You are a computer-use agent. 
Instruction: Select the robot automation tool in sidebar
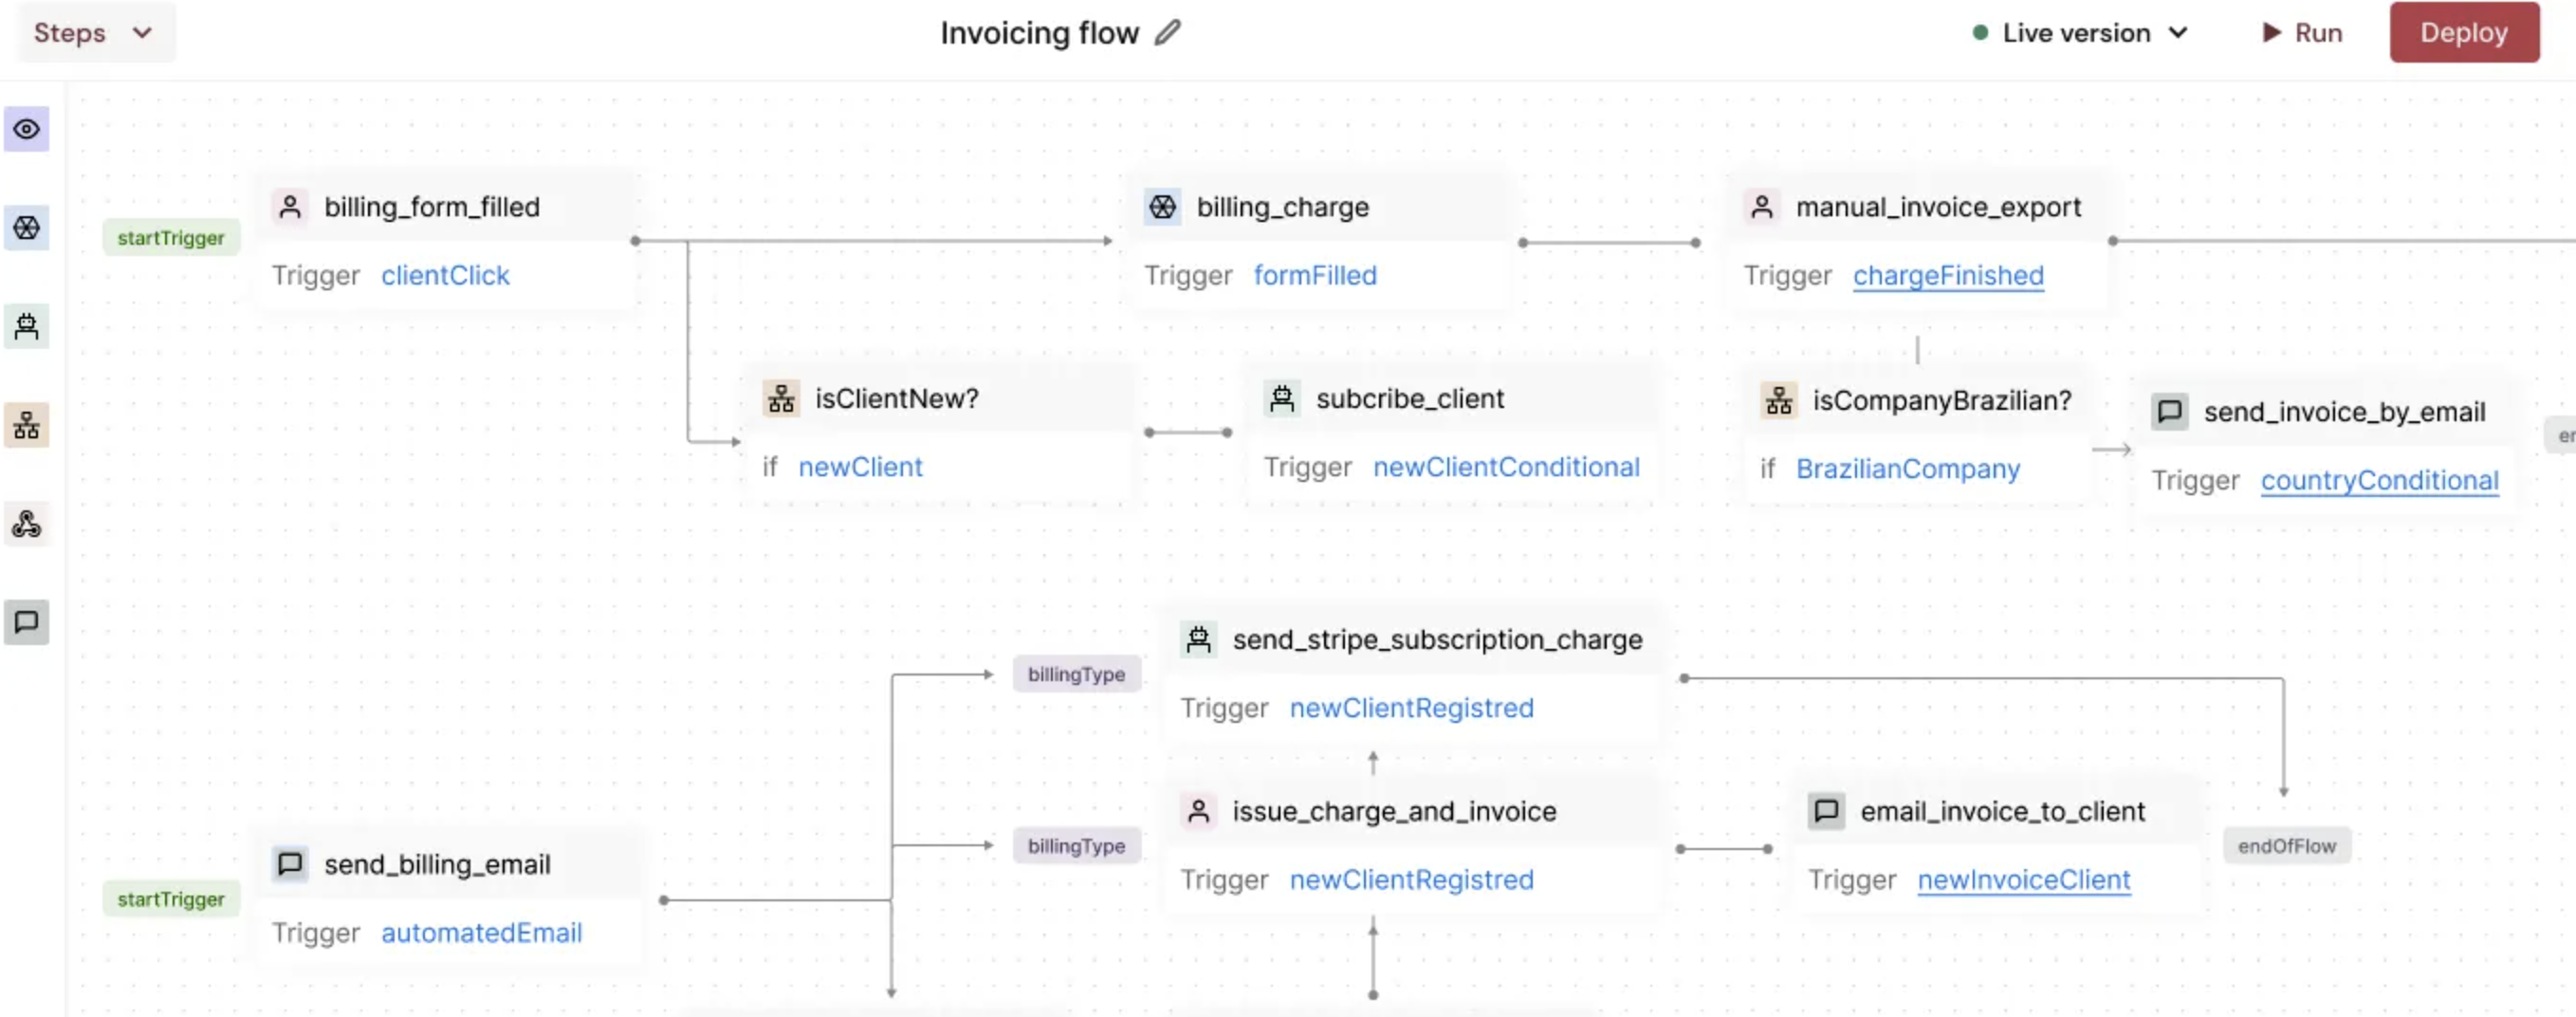pyautogui.click(x=27, y=326)
